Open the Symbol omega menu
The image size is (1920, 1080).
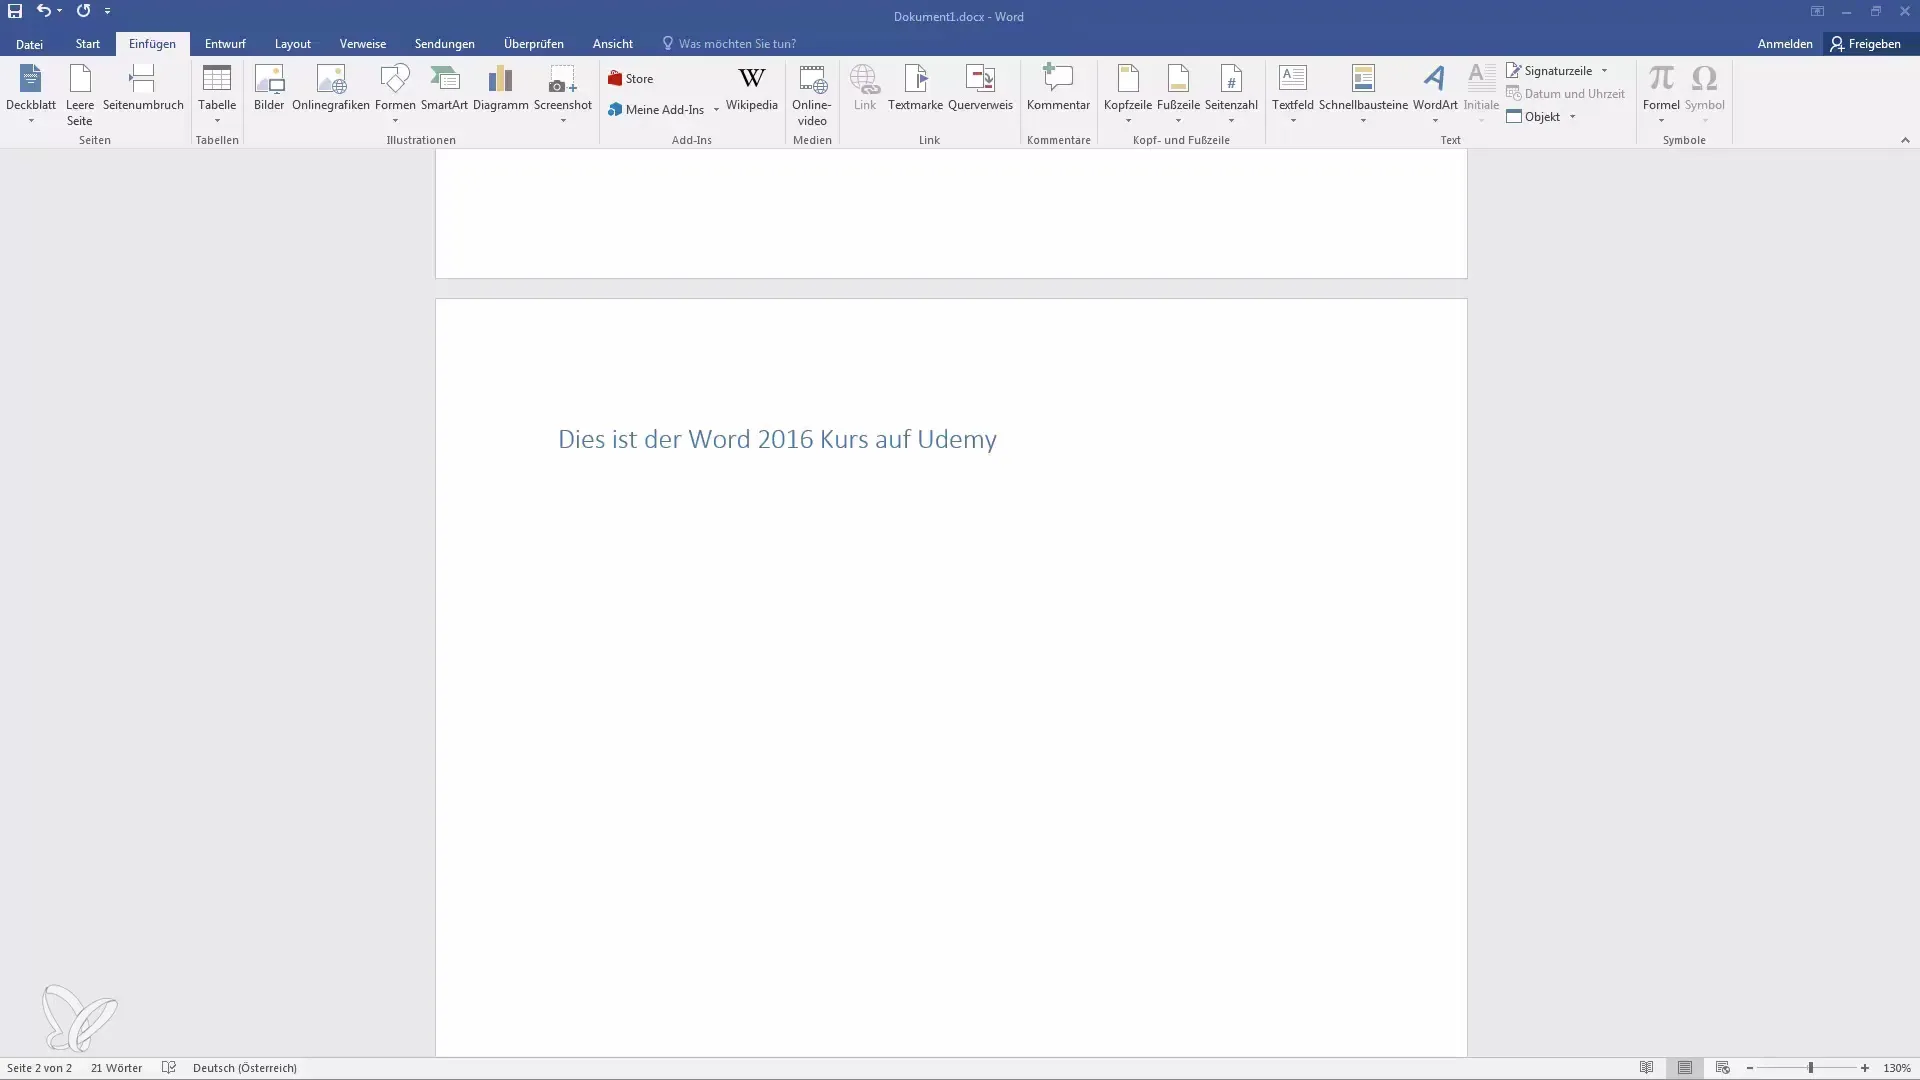(x=1704, y=94)
